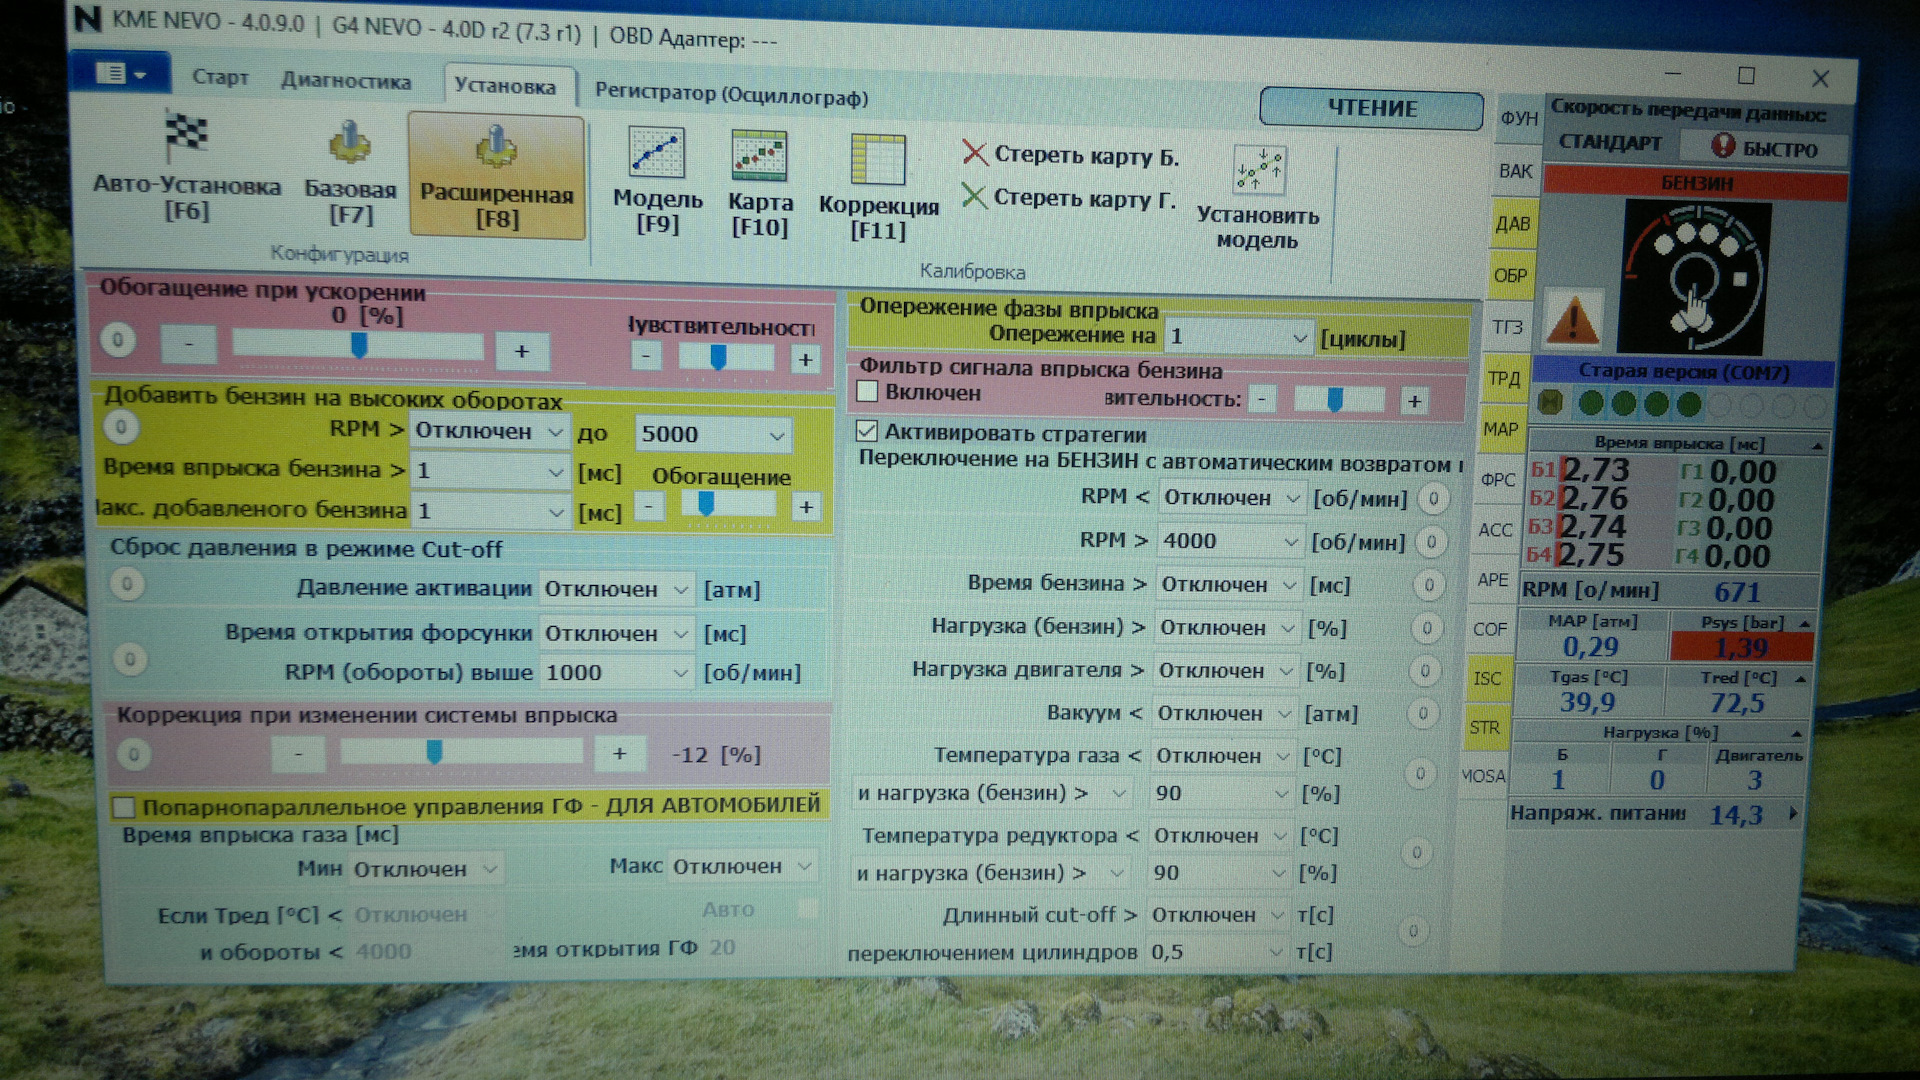Check Попарнопараллельное управления ГФ checkbox

(x=125, y=807)
